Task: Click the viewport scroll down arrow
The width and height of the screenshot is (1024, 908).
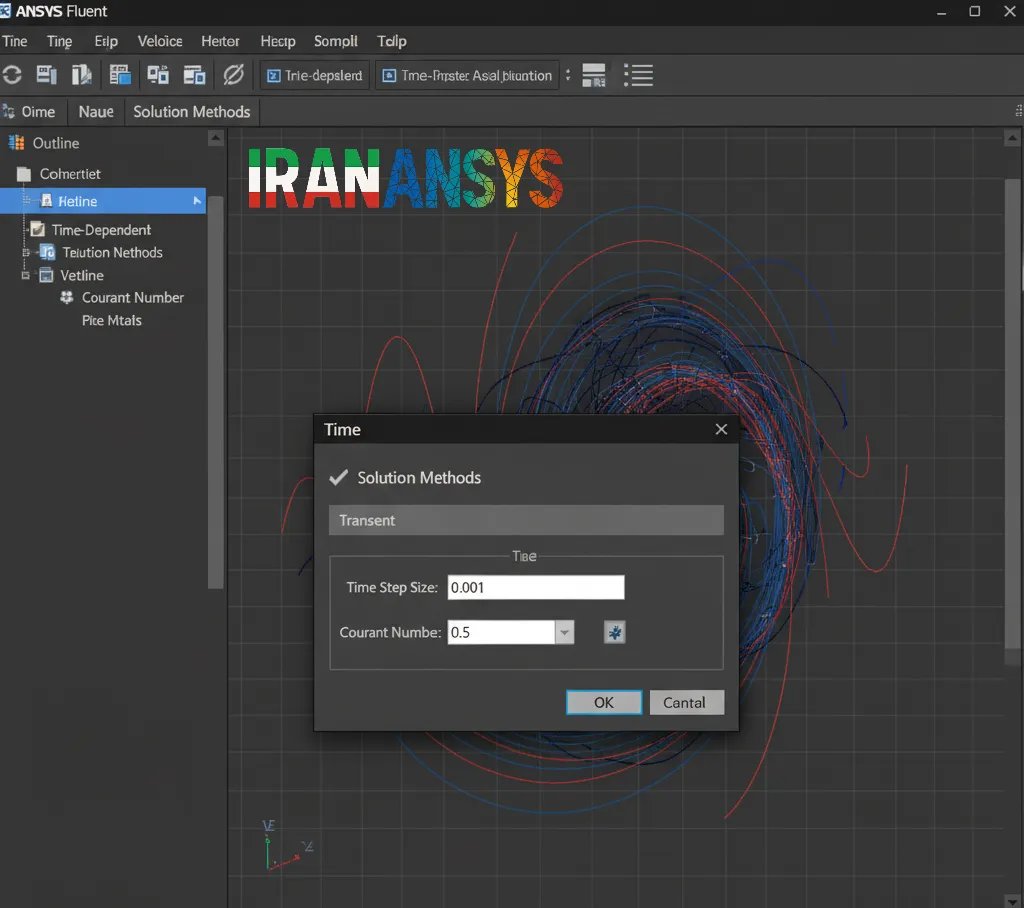Action: click(x=1012, y=901)
